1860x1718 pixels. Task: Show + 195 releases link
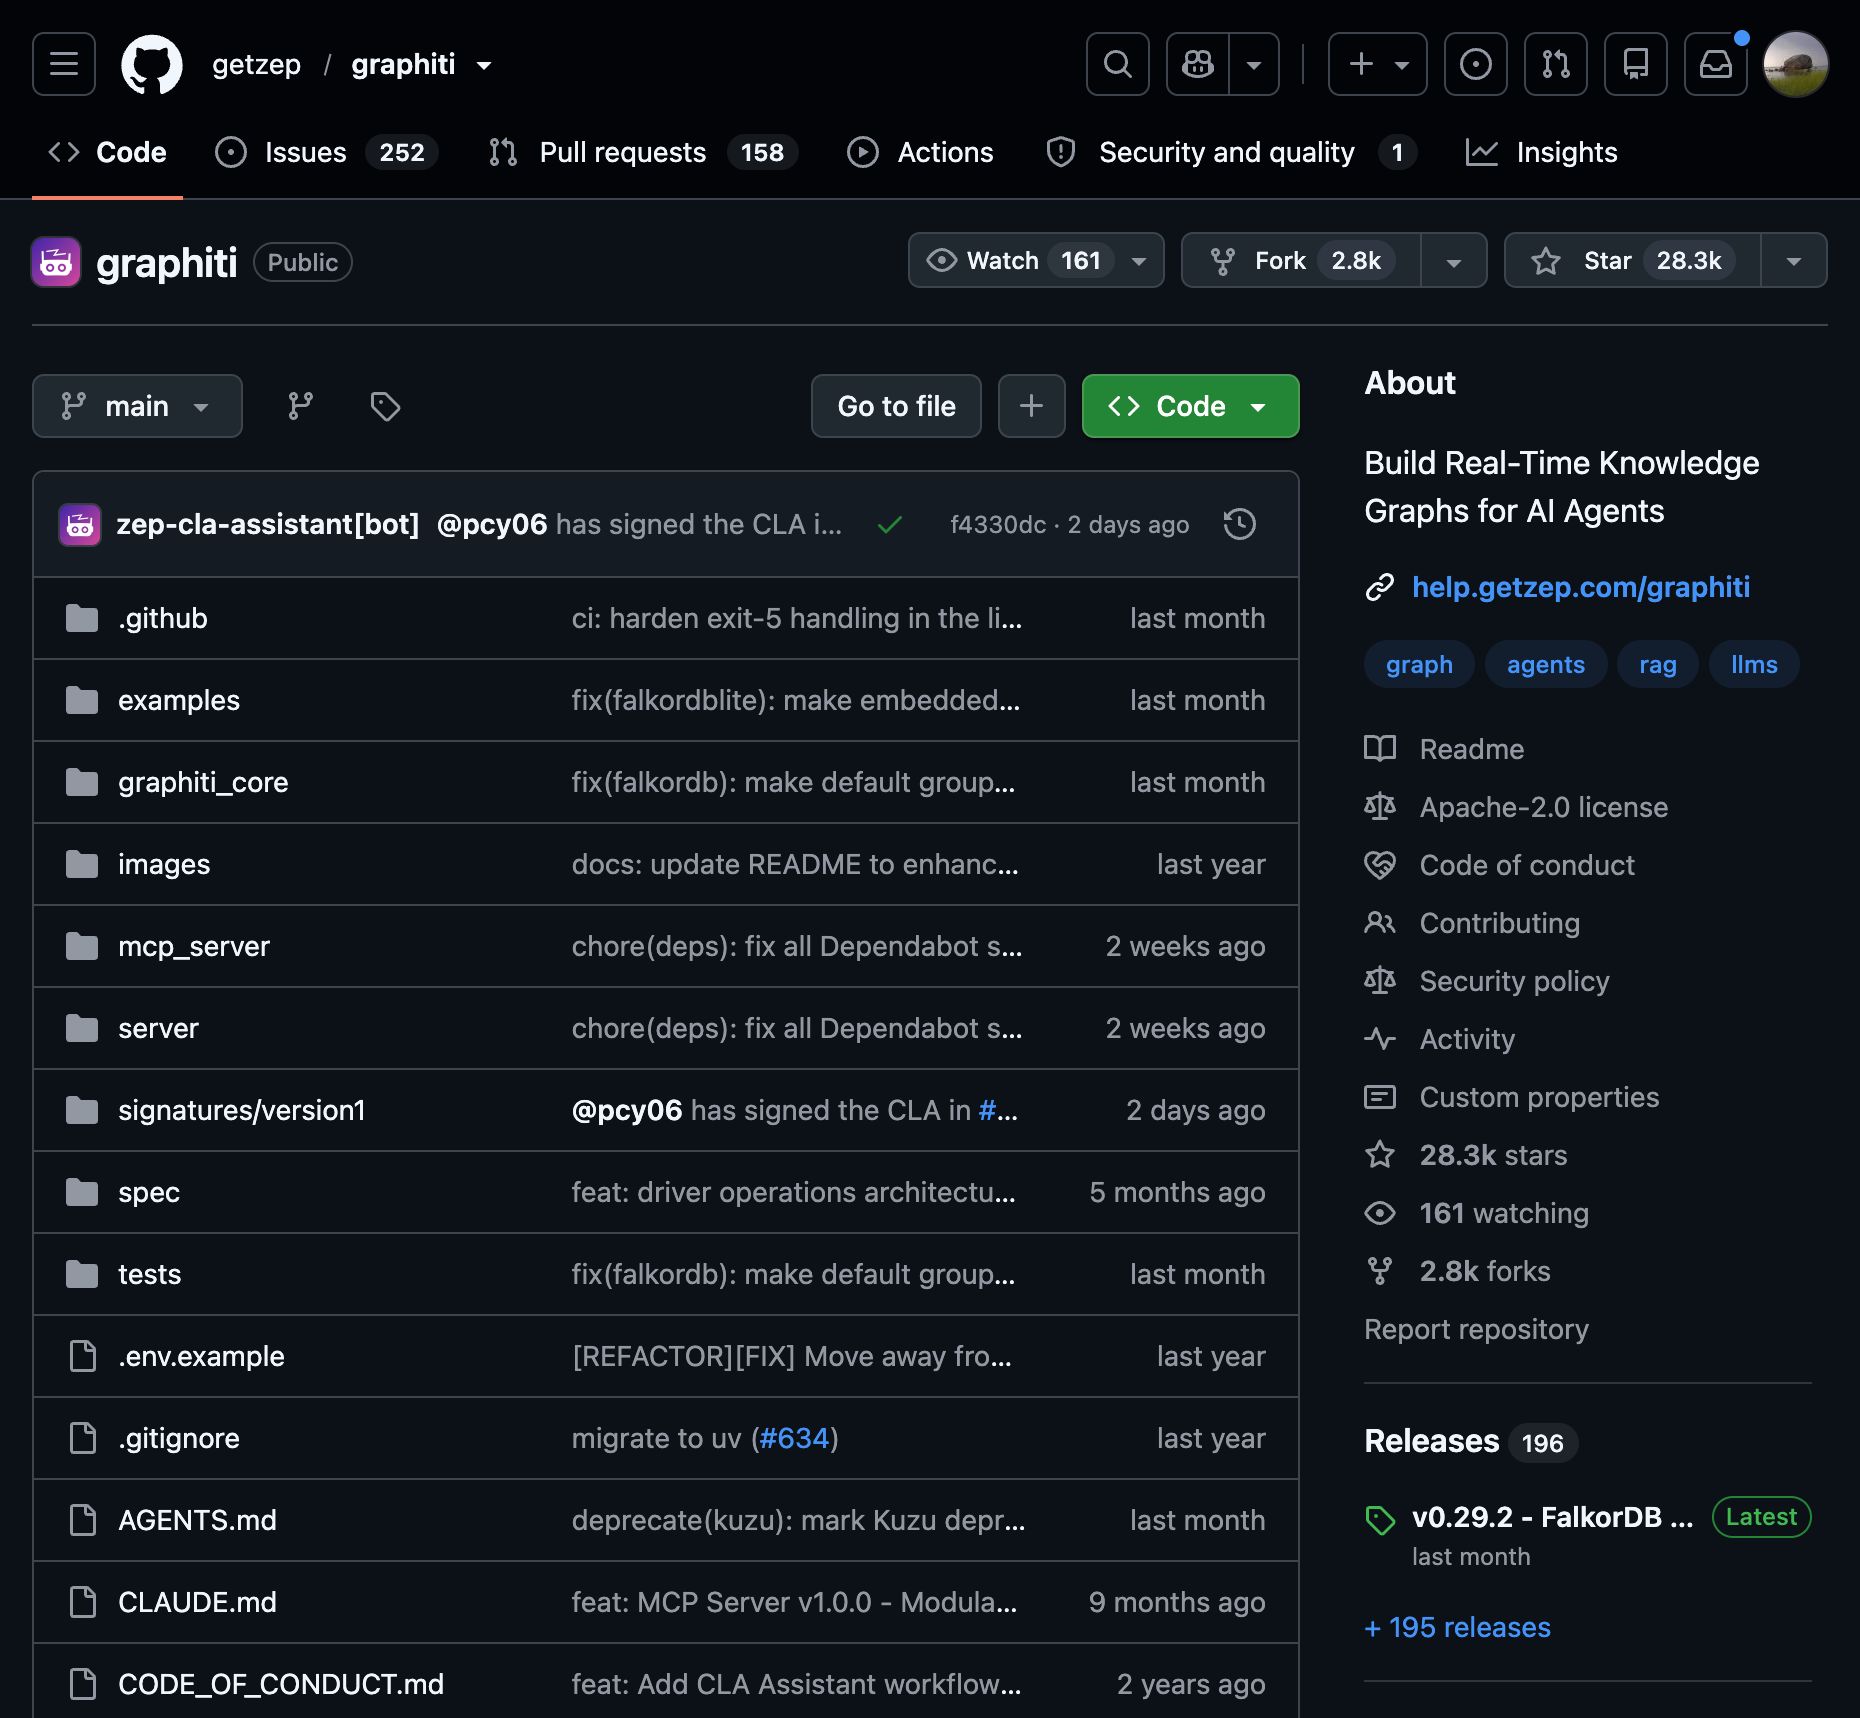(x=1458, y=1627)
